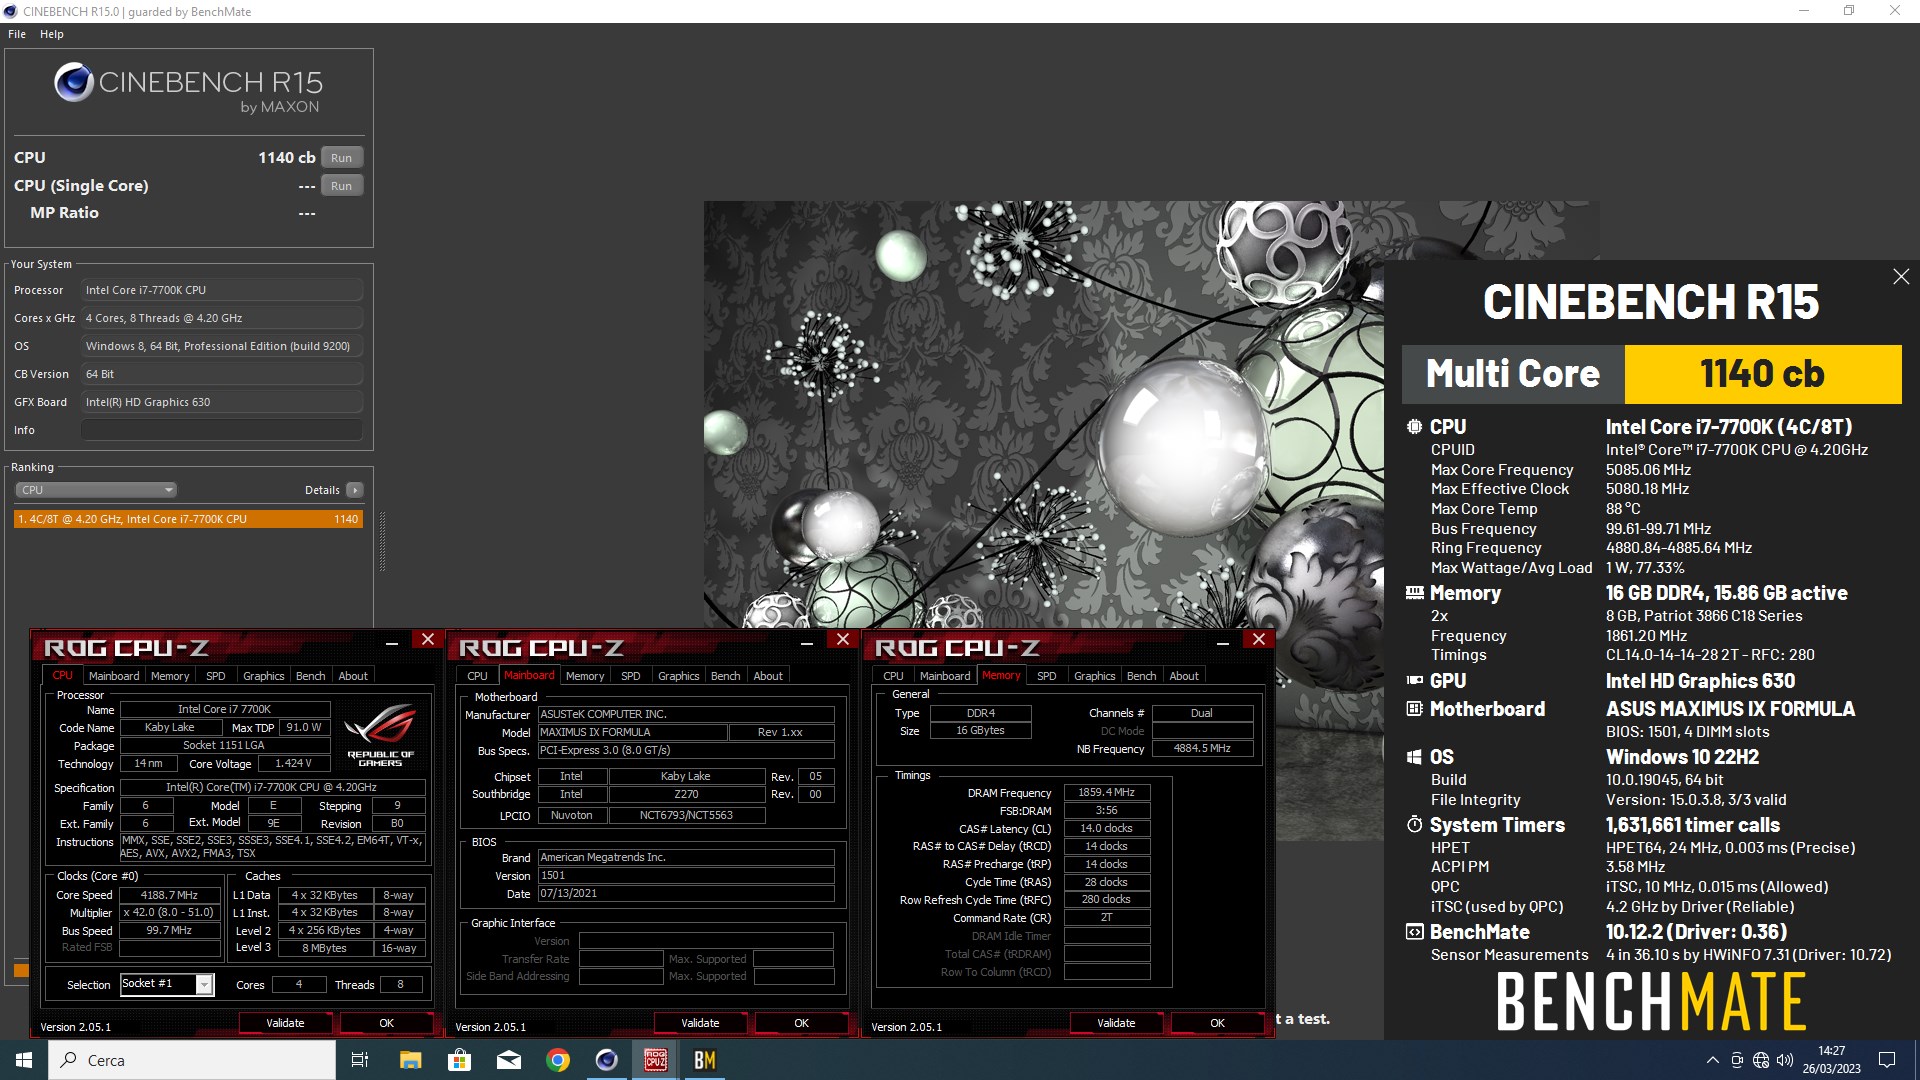Close the BenchMate result panel

[x=1901, y=277]
